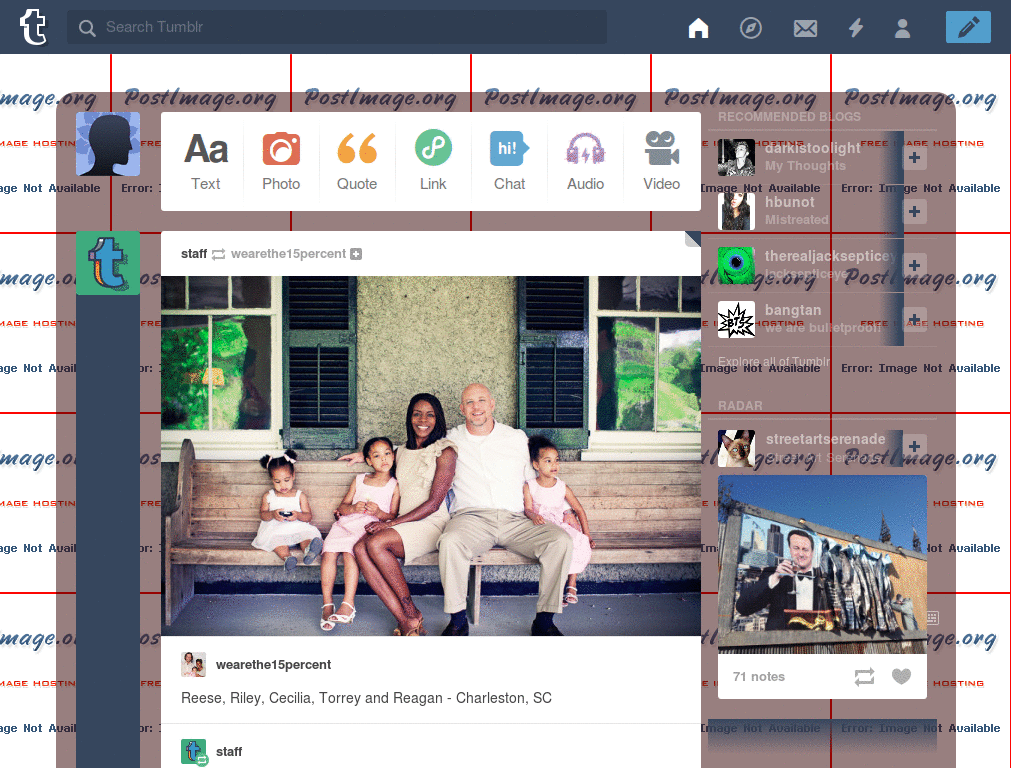This screenshot has height=768, width=1024.
Task: Follow hbunot with plus button
Action: [914, 212]
